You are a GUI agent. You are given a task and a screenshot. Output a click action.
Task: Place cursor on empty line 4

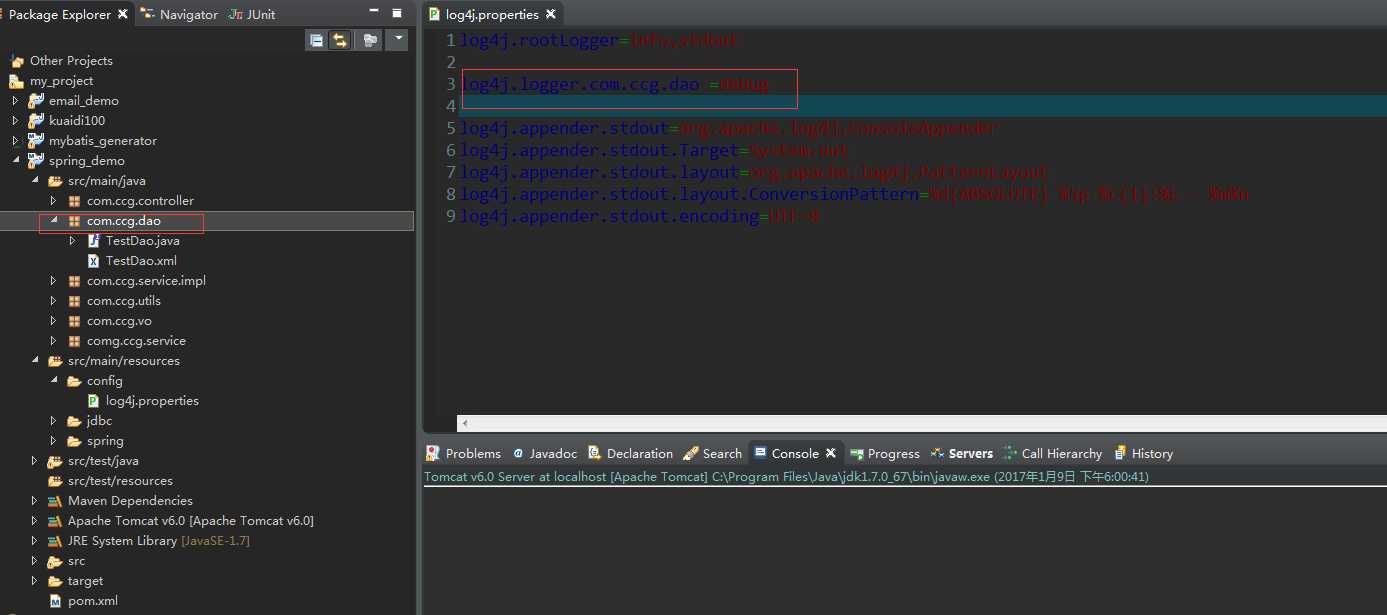(922, 106)
